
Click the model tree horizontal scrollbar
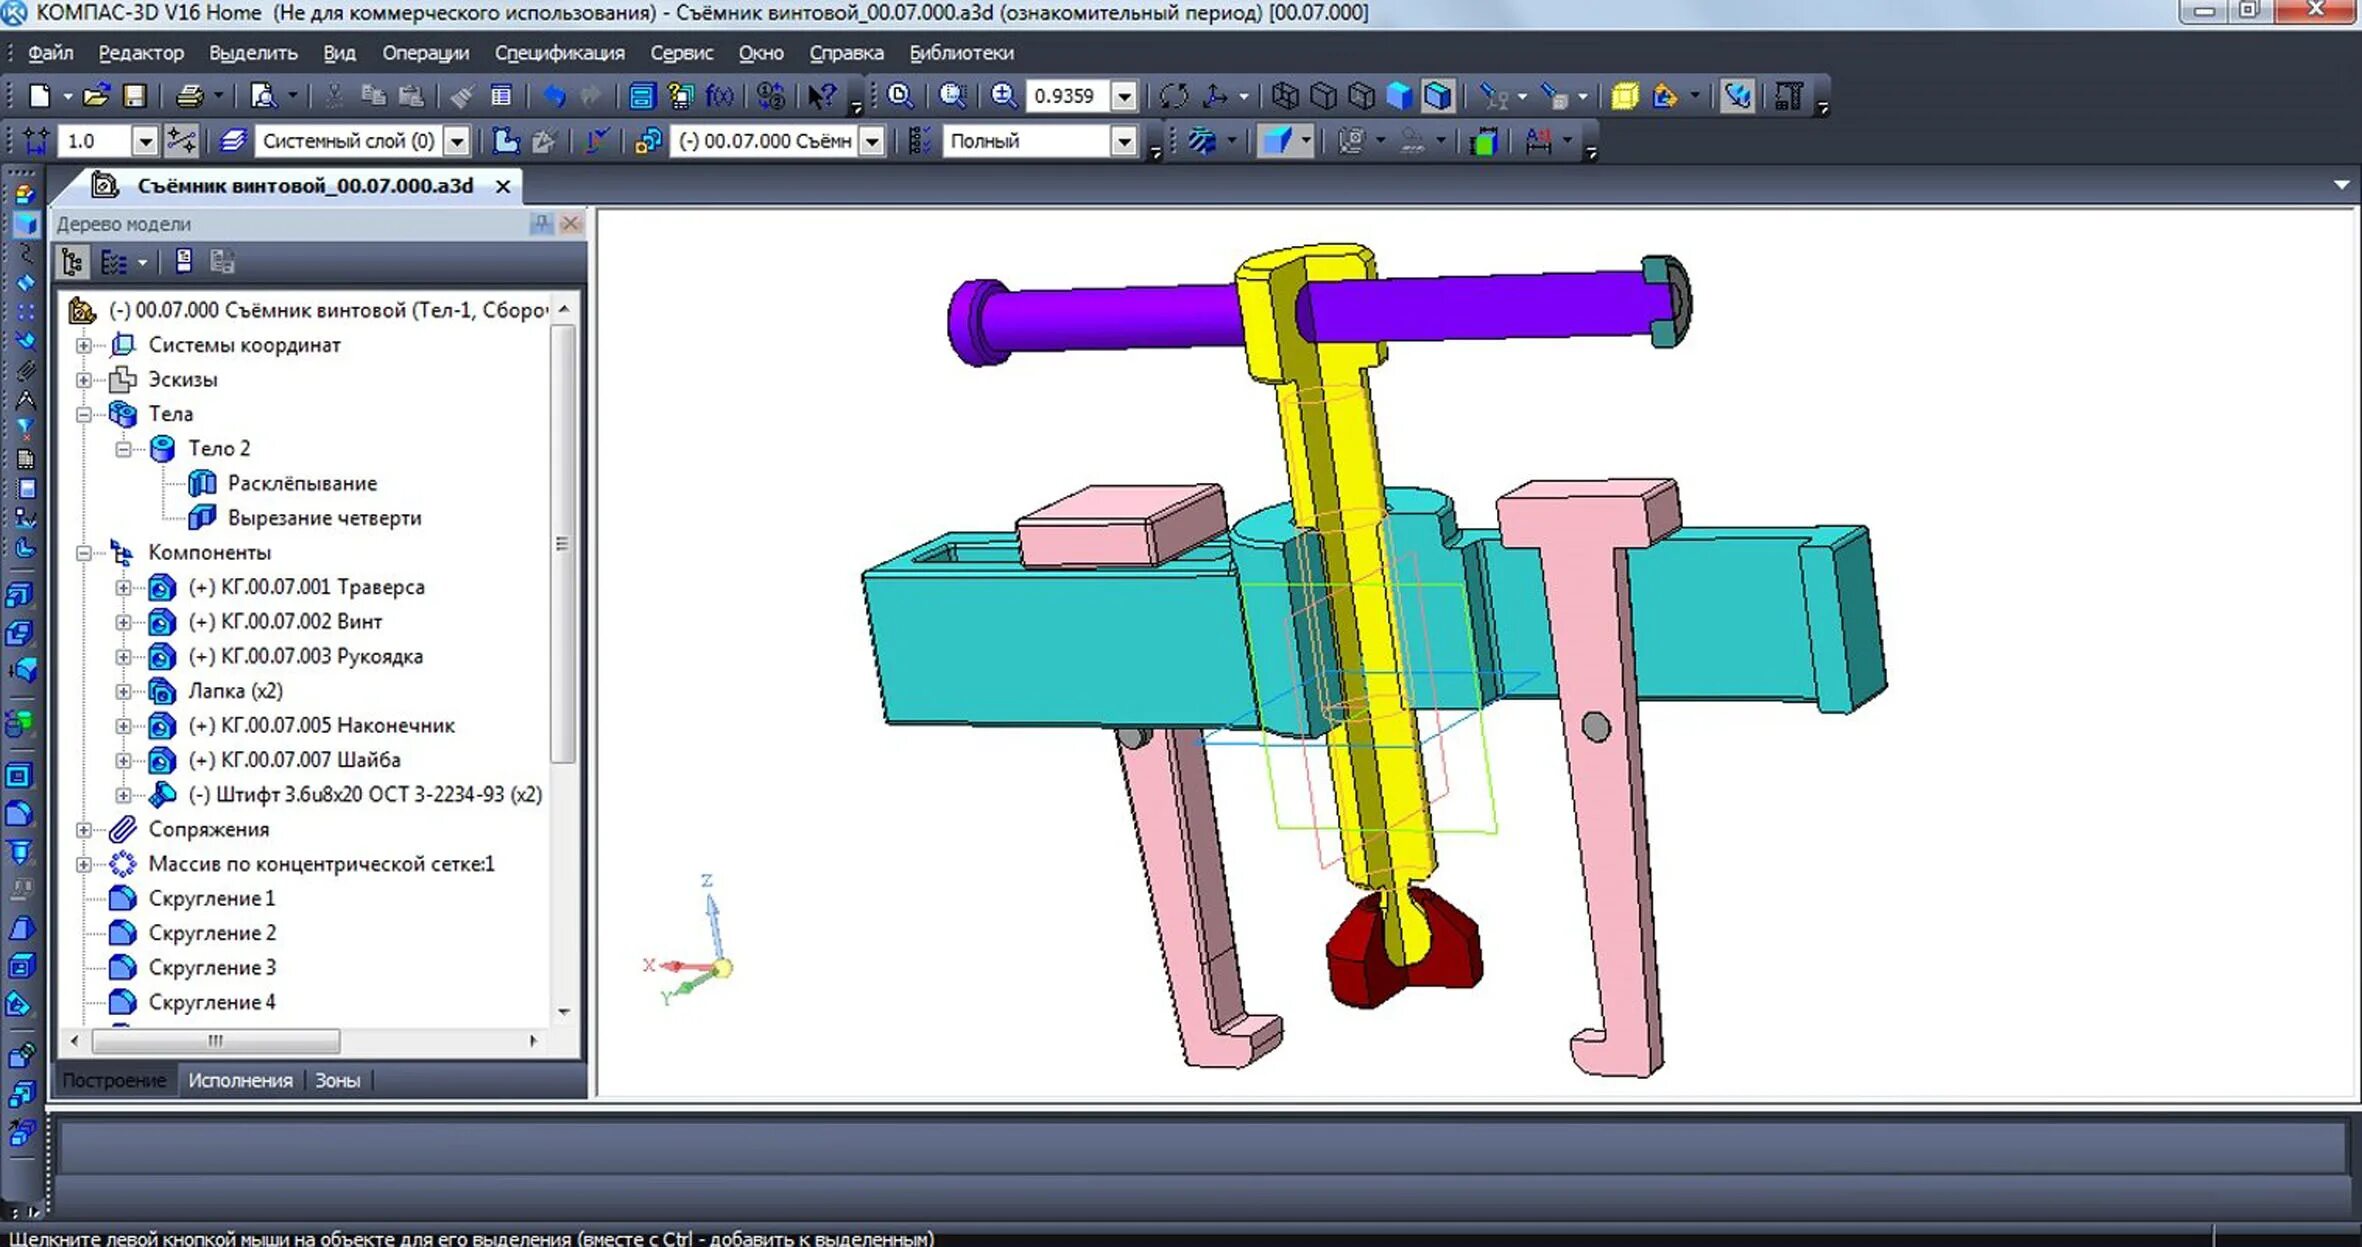(215, 1041)
